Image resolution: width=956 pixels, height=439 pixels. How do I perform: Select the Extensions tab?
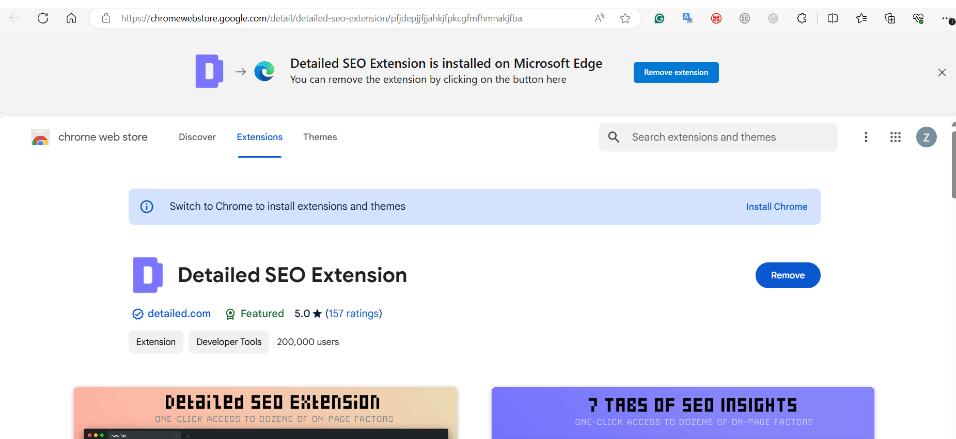pos(260,137)
